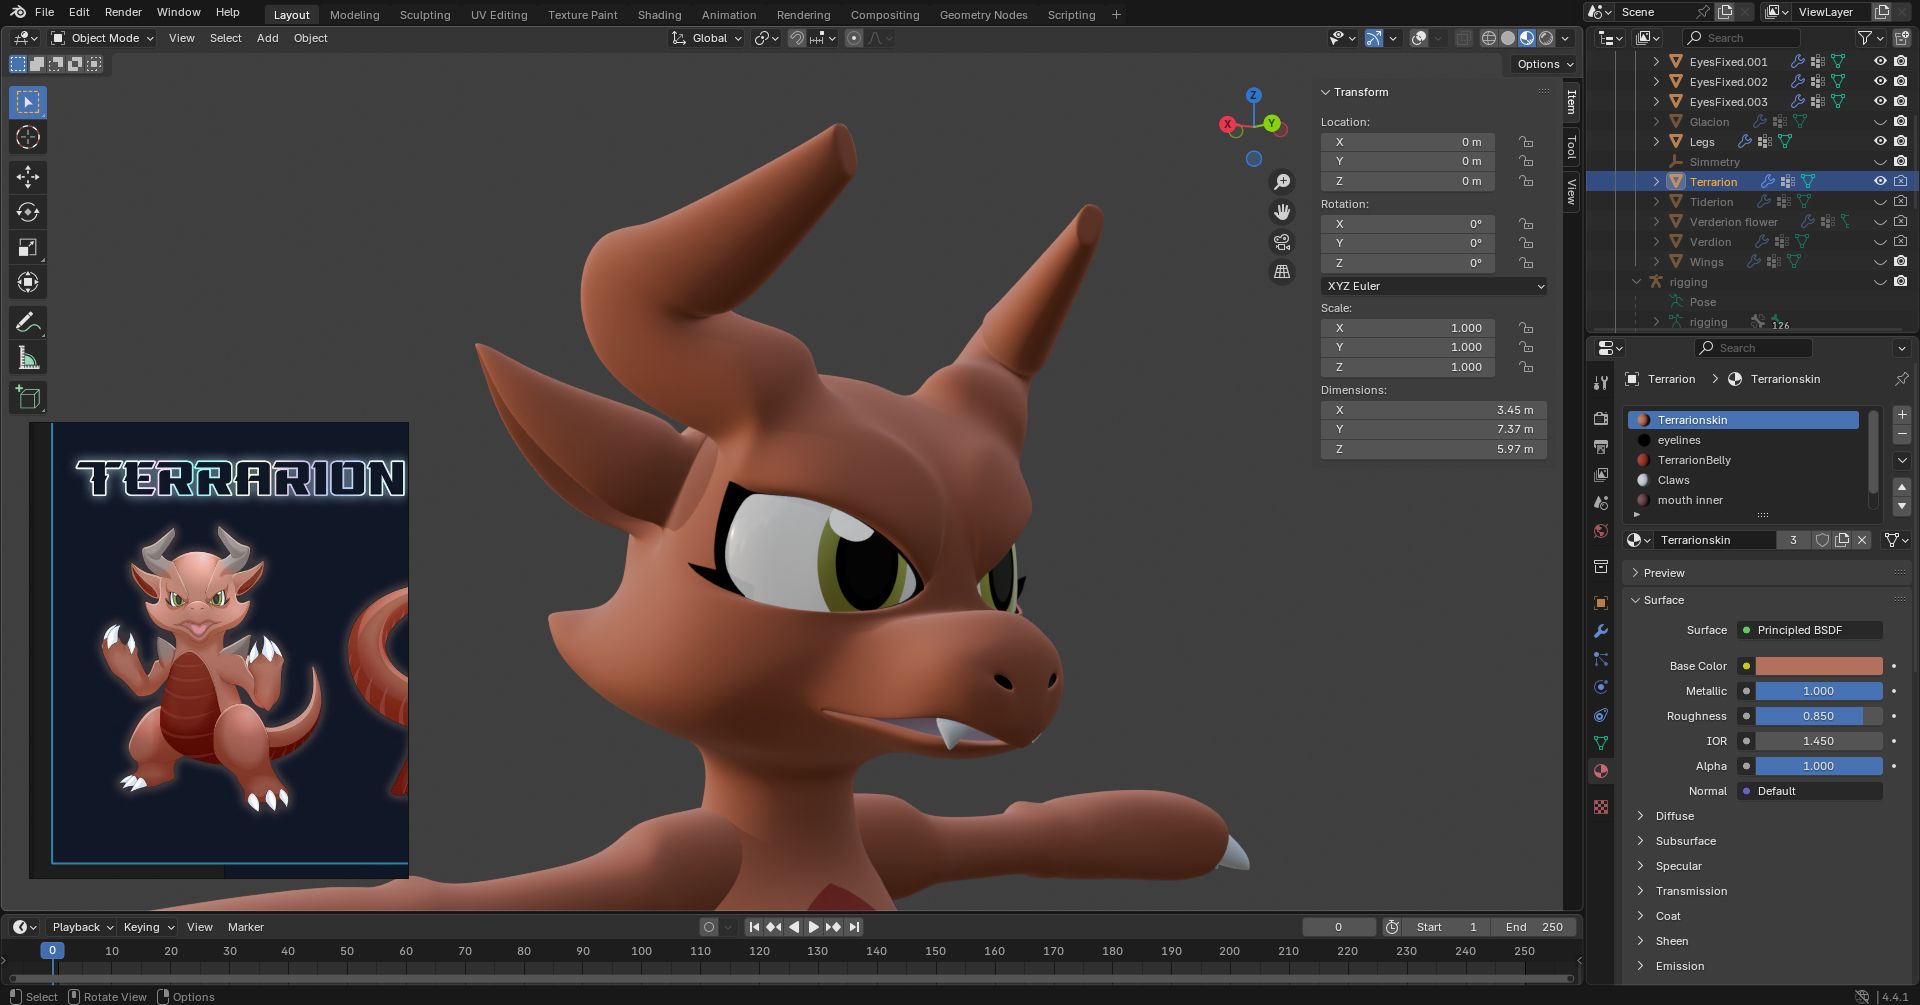Lock the Location X value
1920x1005 pixels.
[x=1526, y=142]
